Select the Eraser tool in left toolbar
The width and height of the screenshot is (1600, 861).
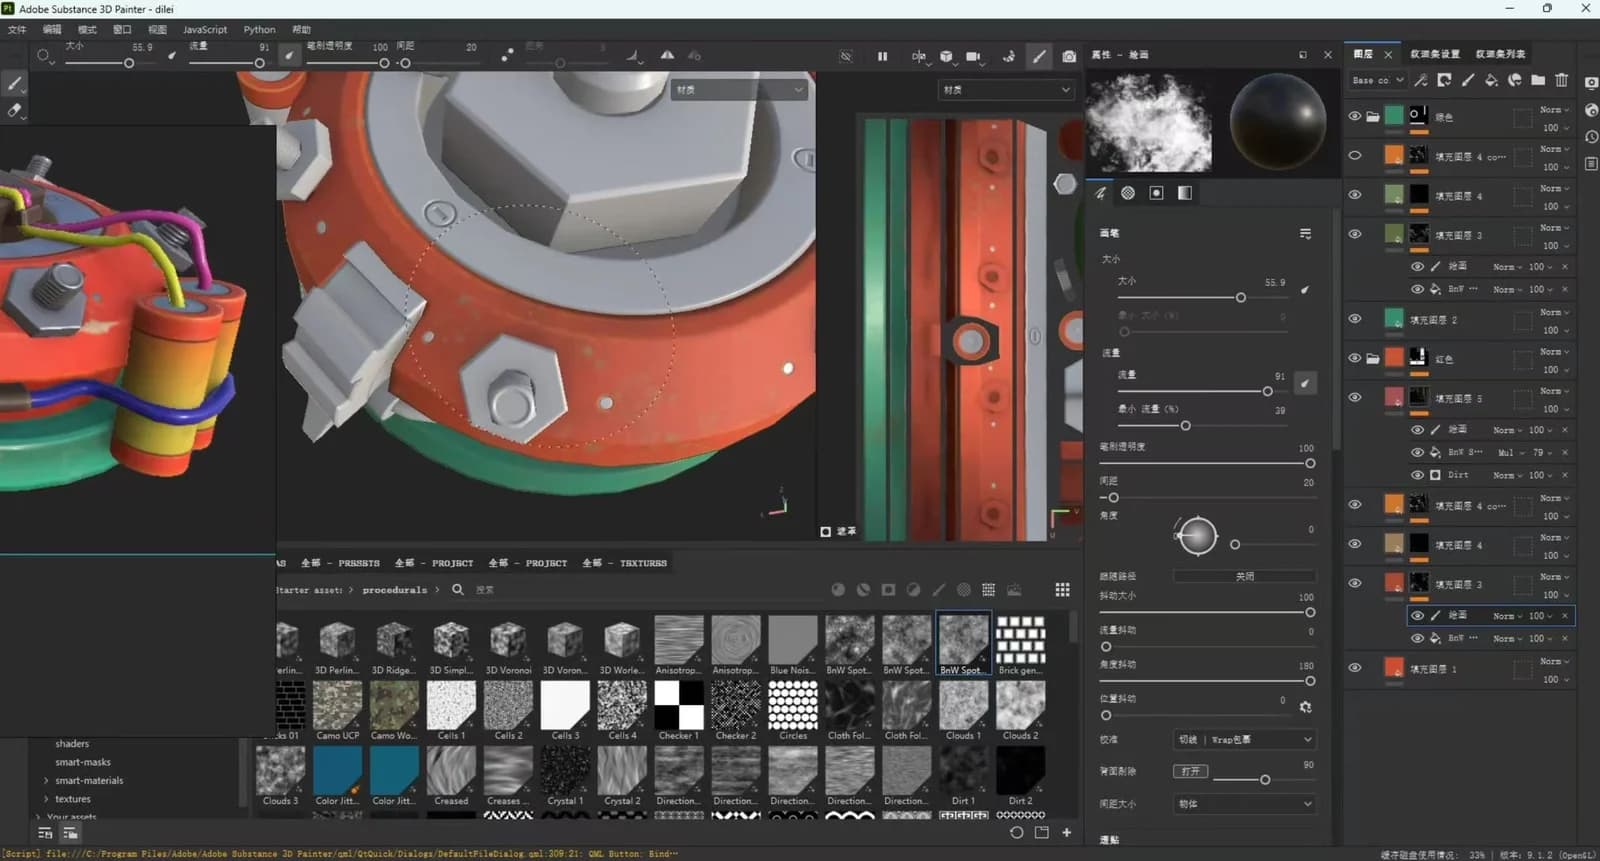[x=14, y=110]
